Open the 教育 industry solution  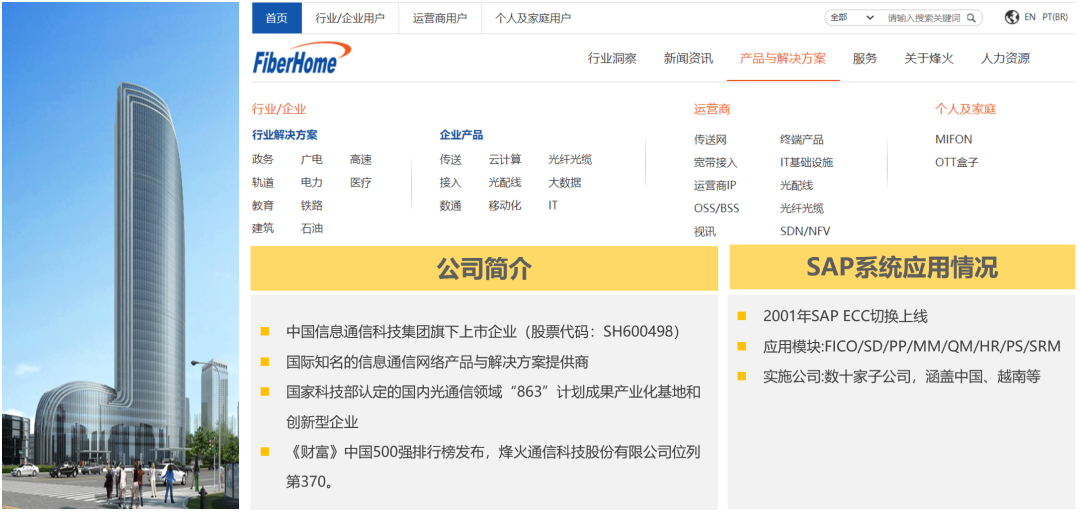click(x=262, y=205)
